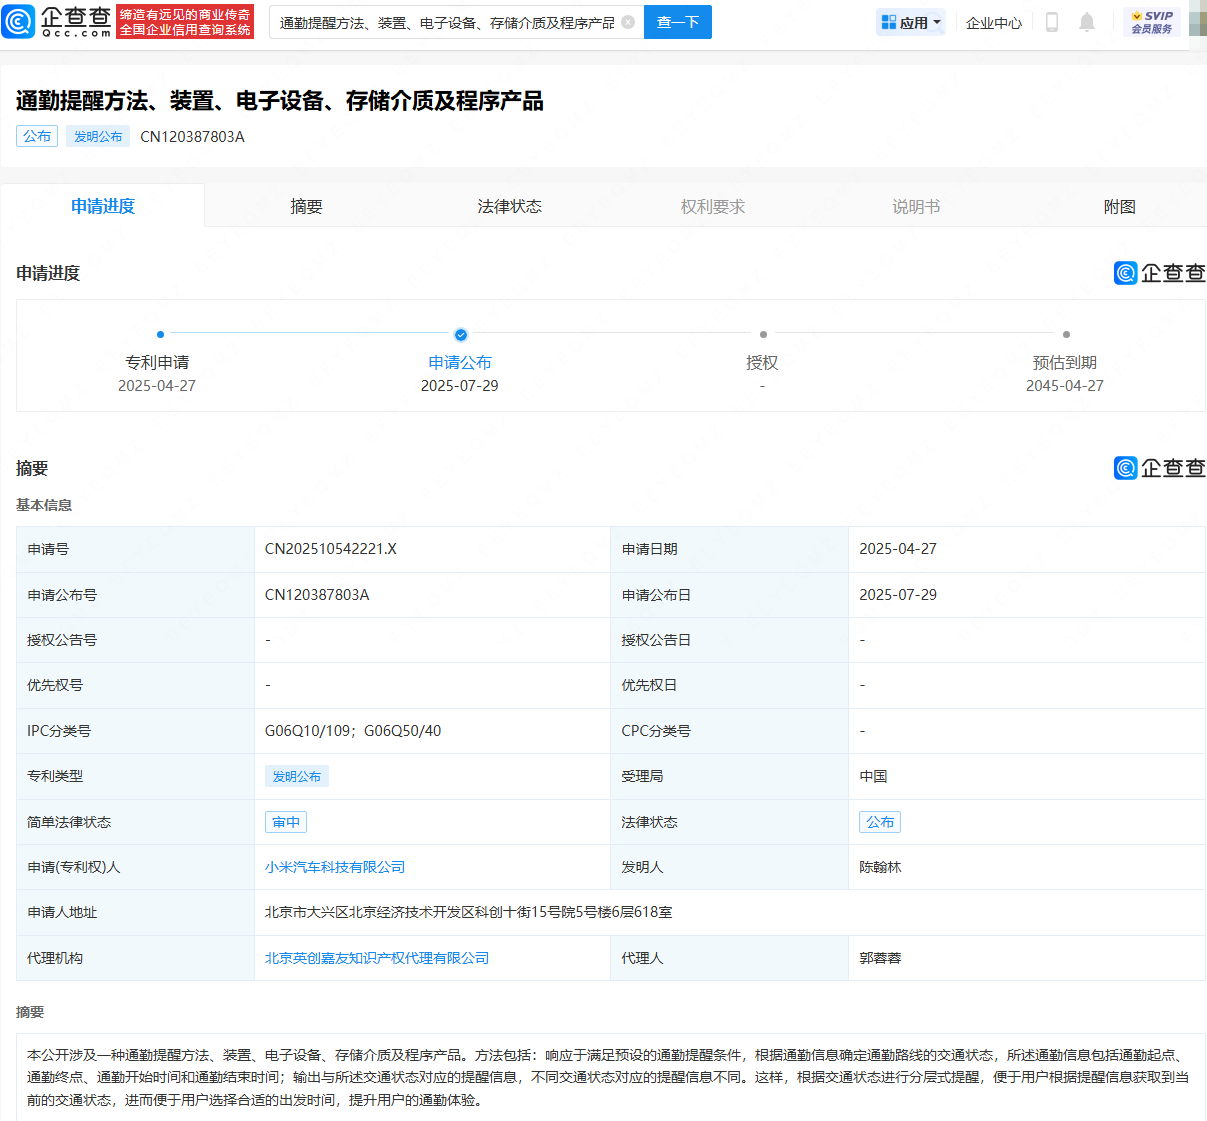This screenshot has width=1207, height=1121.
Task: Click the 审中 simple legal status tag
Action: pyautogui.click(x=286, y=822)
